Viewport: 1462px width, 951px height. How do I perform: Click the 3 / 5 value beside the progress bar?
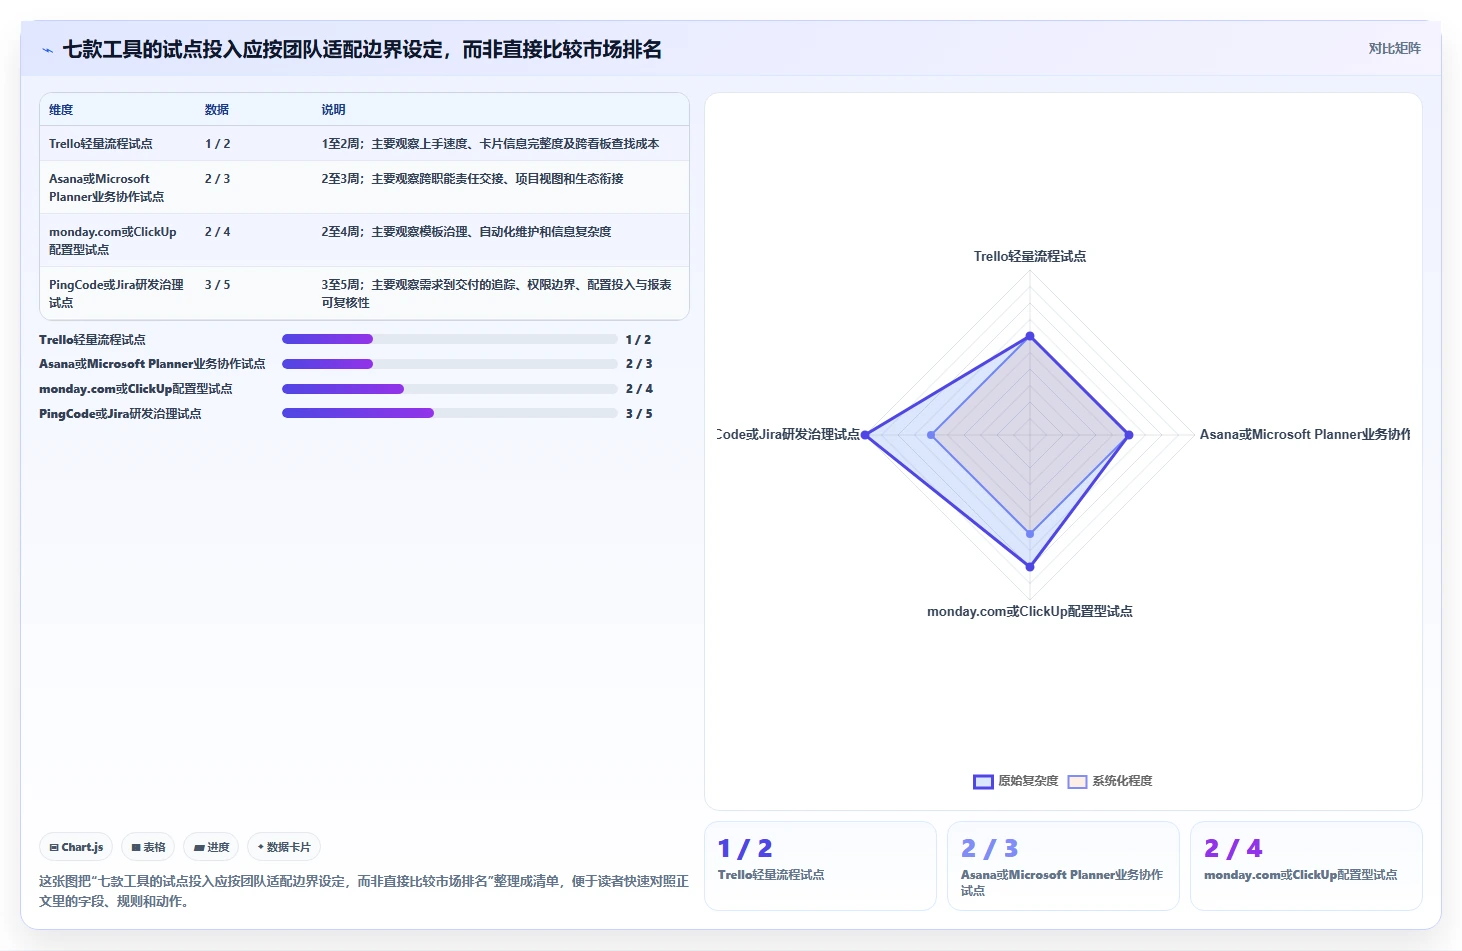pyautogui.click(x=639, y=414)
